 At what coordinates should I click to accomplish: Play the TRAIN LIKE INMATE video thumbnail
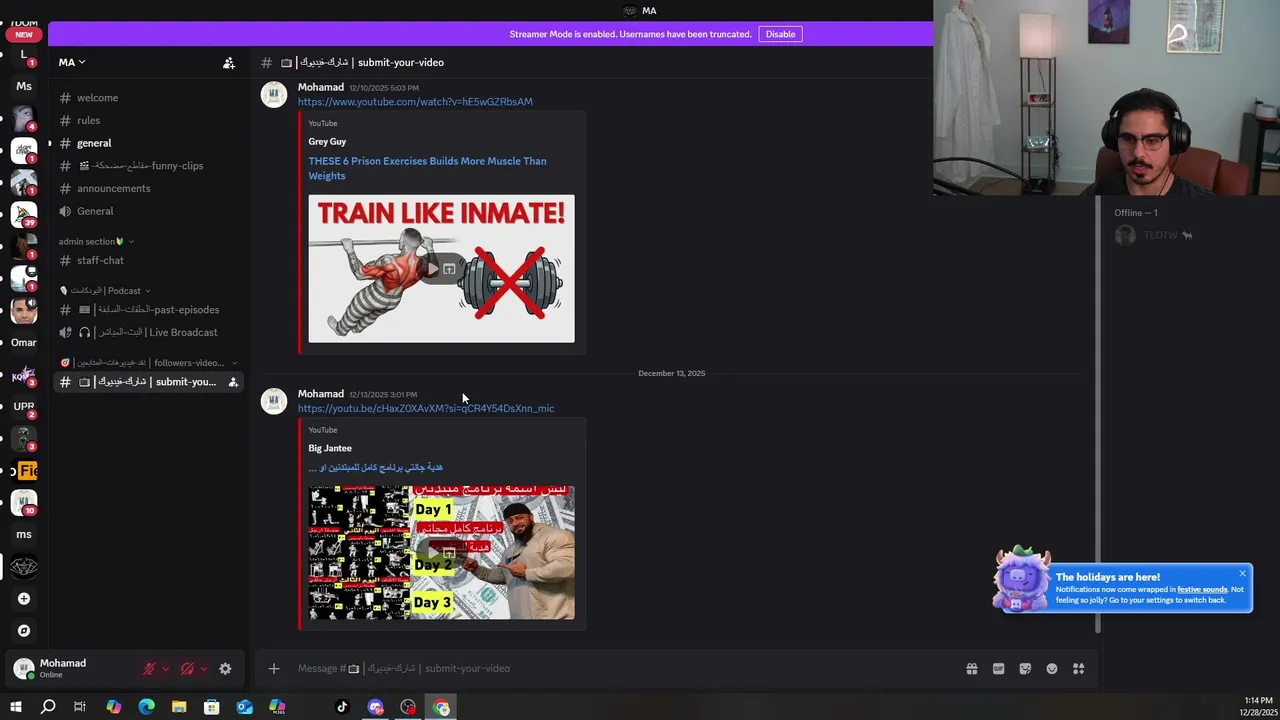tap(441, 268)
